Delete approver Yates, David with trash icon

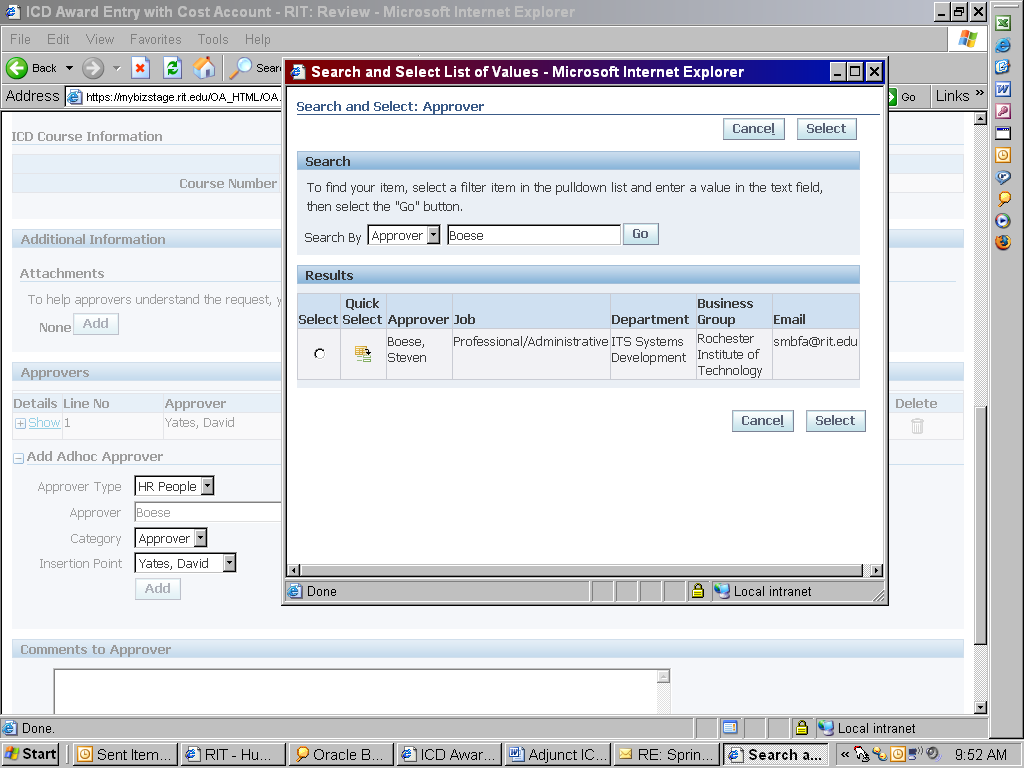point(916,426)
